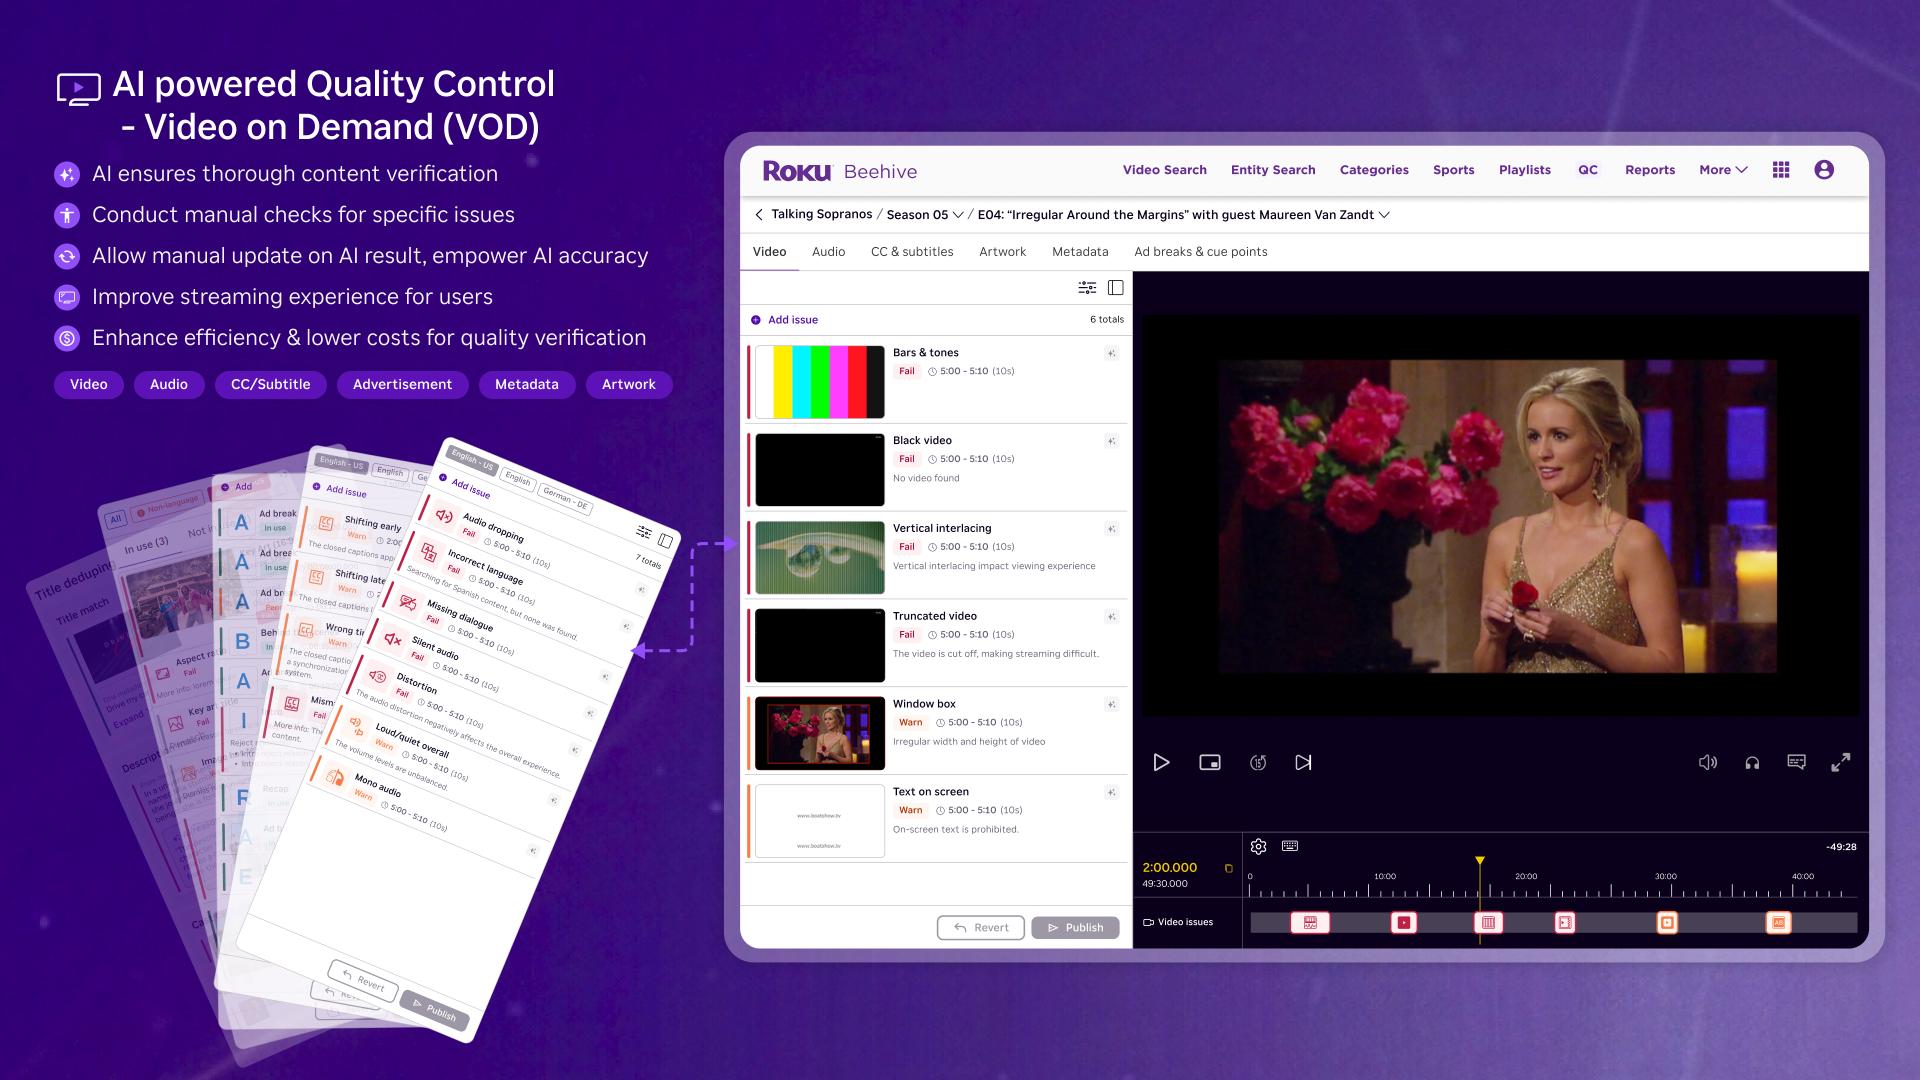Mute audio with the volume icon
Screen dimensions: 1920x1080
(1708, 762)
